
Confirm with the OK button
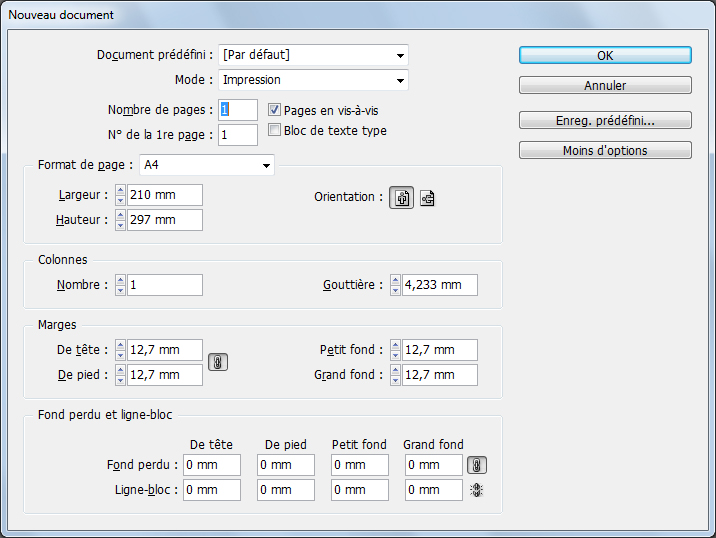click(x=605, y=55)
